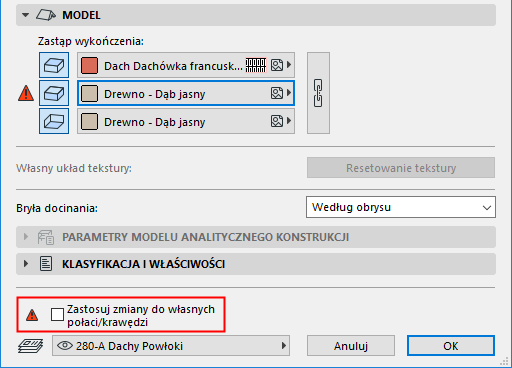Click texture icon in bottom Drewno row
512x368 pixels.
pyautogui.click(x=277, y=121)
